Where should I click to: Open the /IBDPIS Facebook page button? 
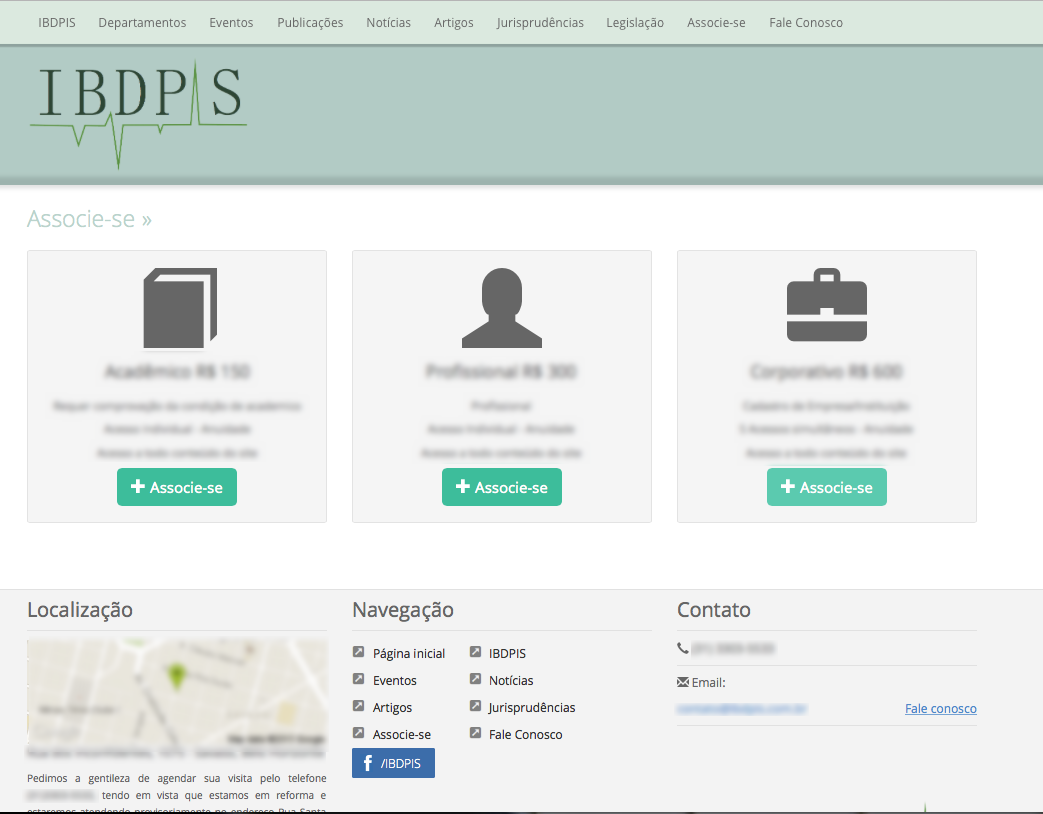[393, 763]
